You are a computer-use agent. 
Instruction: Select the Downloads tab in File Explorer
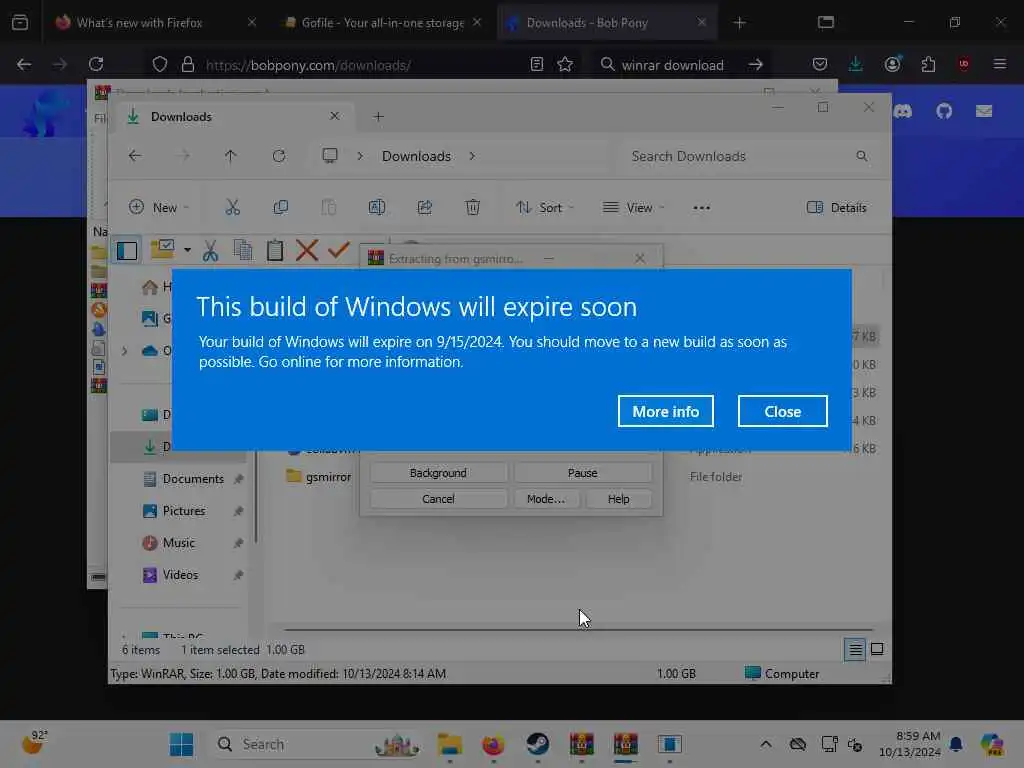[232, 117]
